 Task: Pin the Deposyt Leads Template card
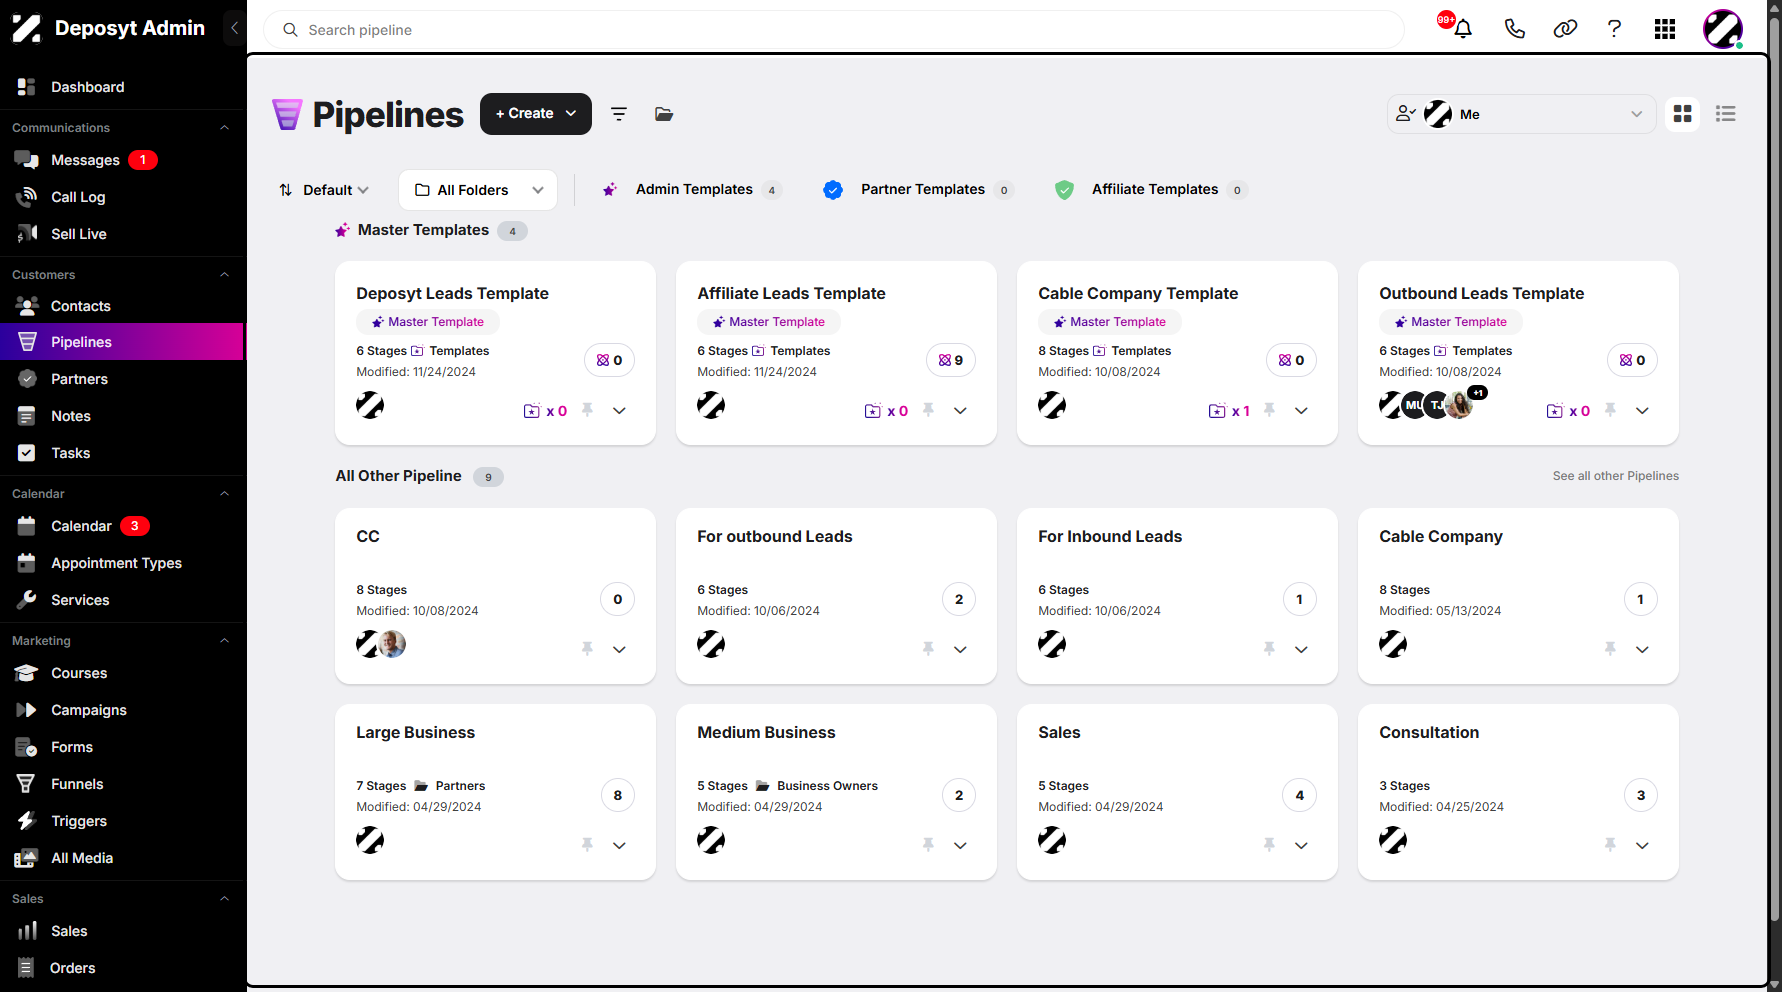[587, 410]
